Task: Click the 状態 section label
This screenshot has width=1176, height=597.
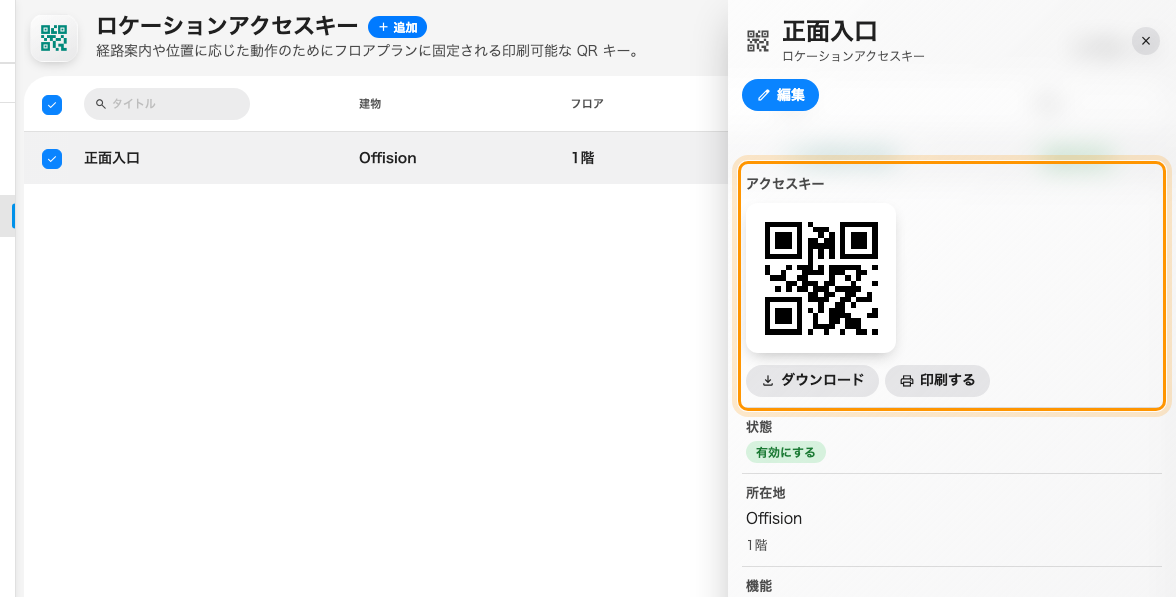Action: point(759,427)
